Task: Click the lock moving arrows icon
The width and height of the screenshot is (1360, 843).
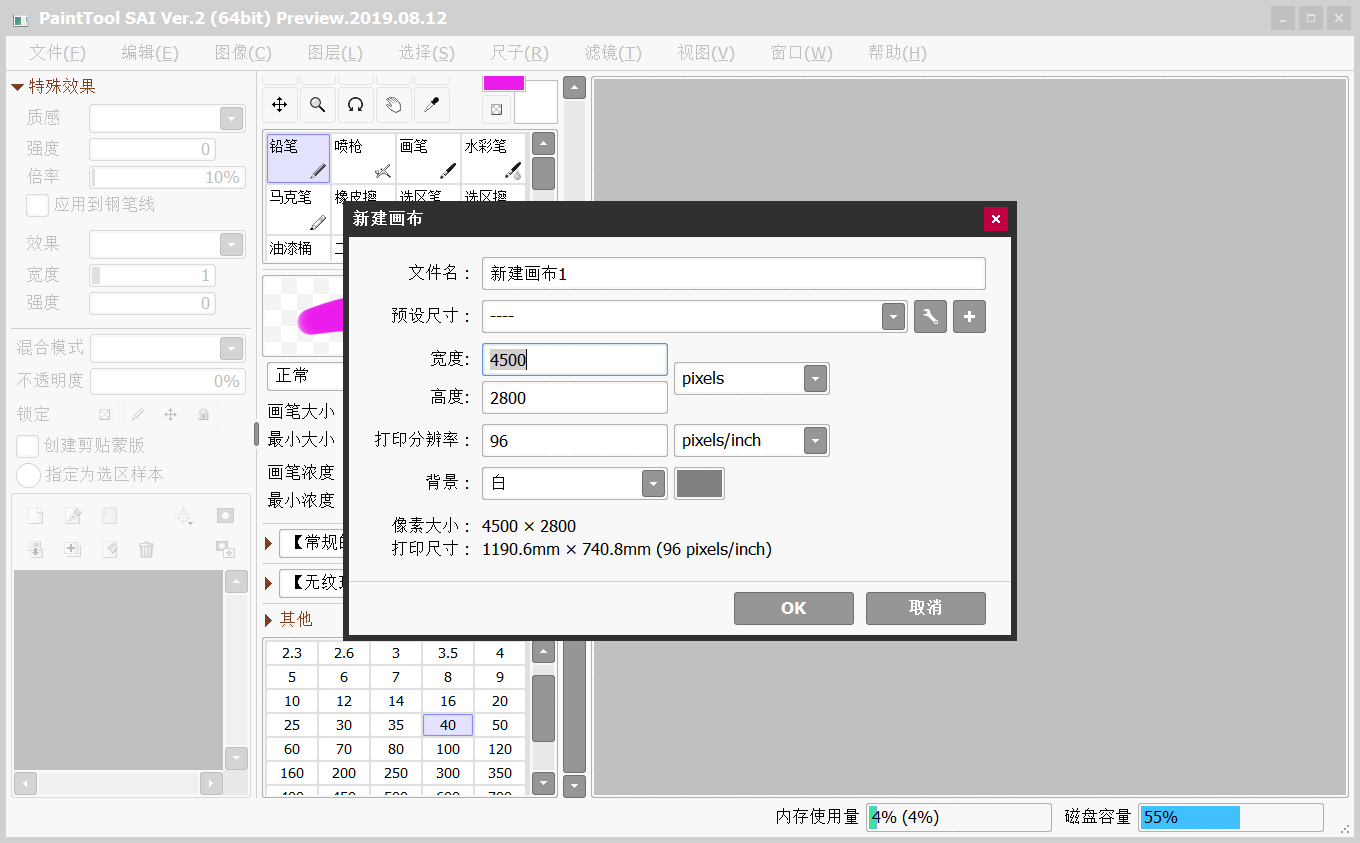Action: [x=170, y=414]
